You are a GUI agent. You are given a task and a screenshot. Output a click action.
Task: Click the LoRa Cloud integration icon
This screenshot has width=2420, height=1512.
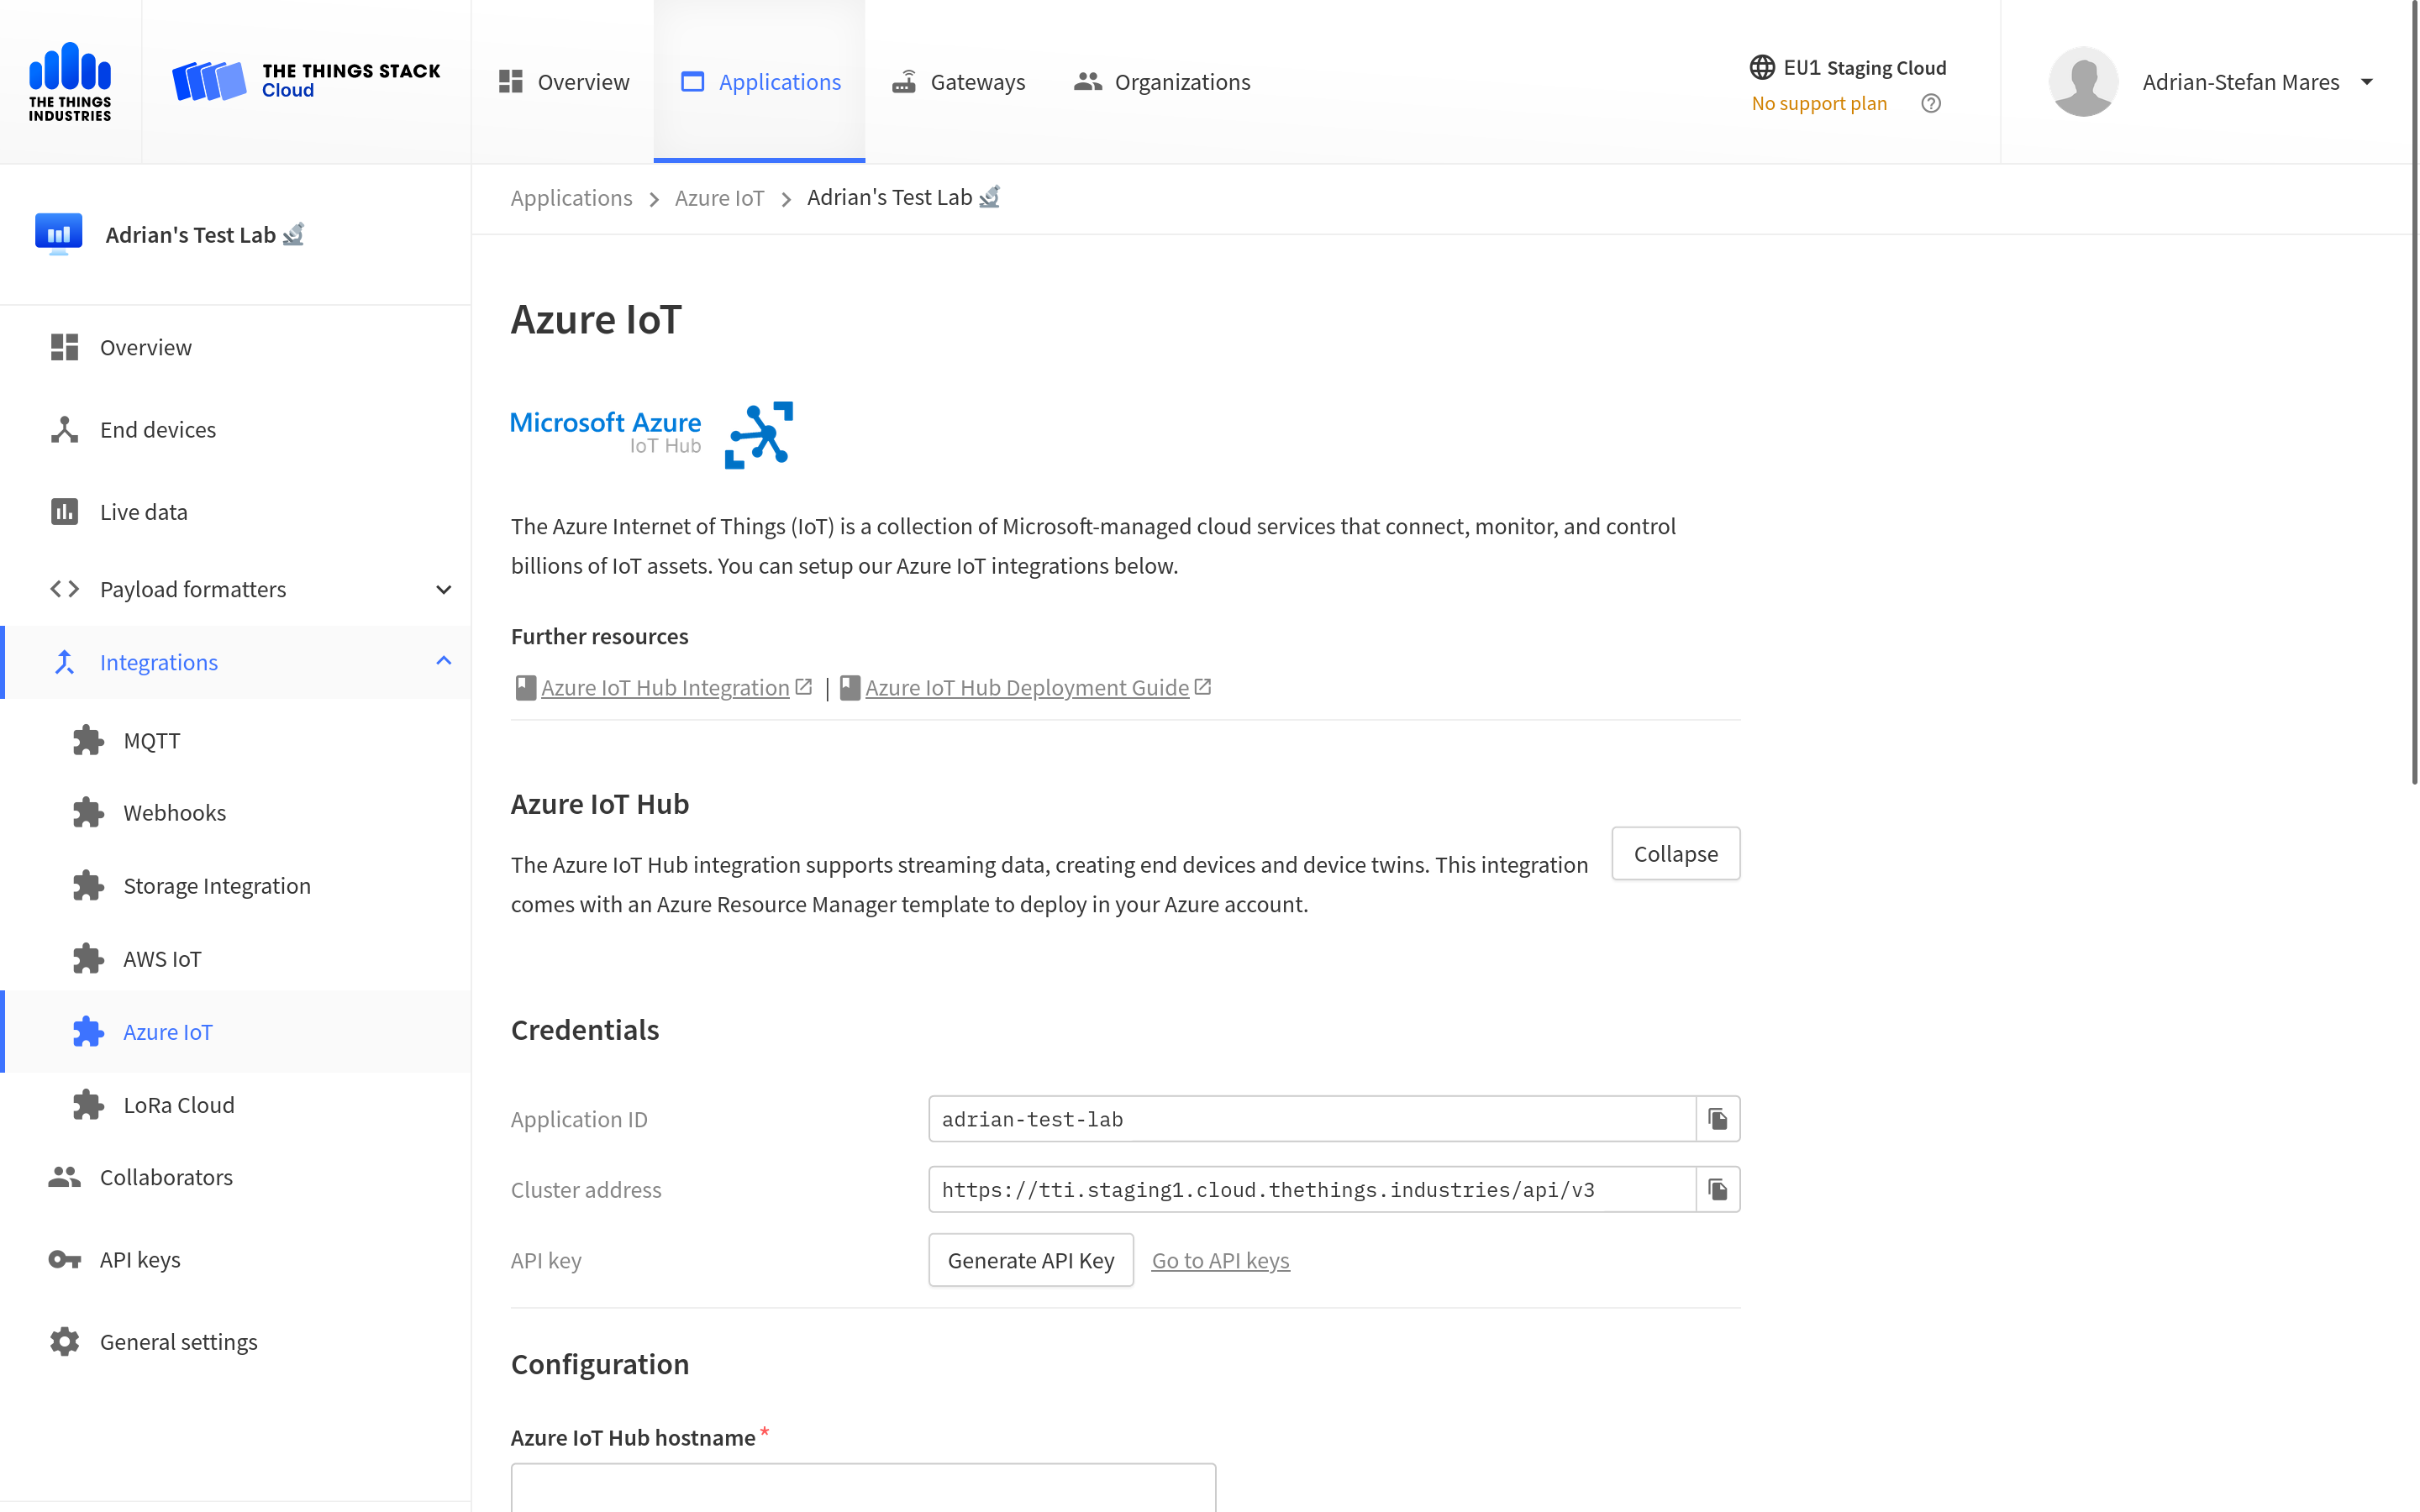pyautogui.click(x=89, y=1105)
